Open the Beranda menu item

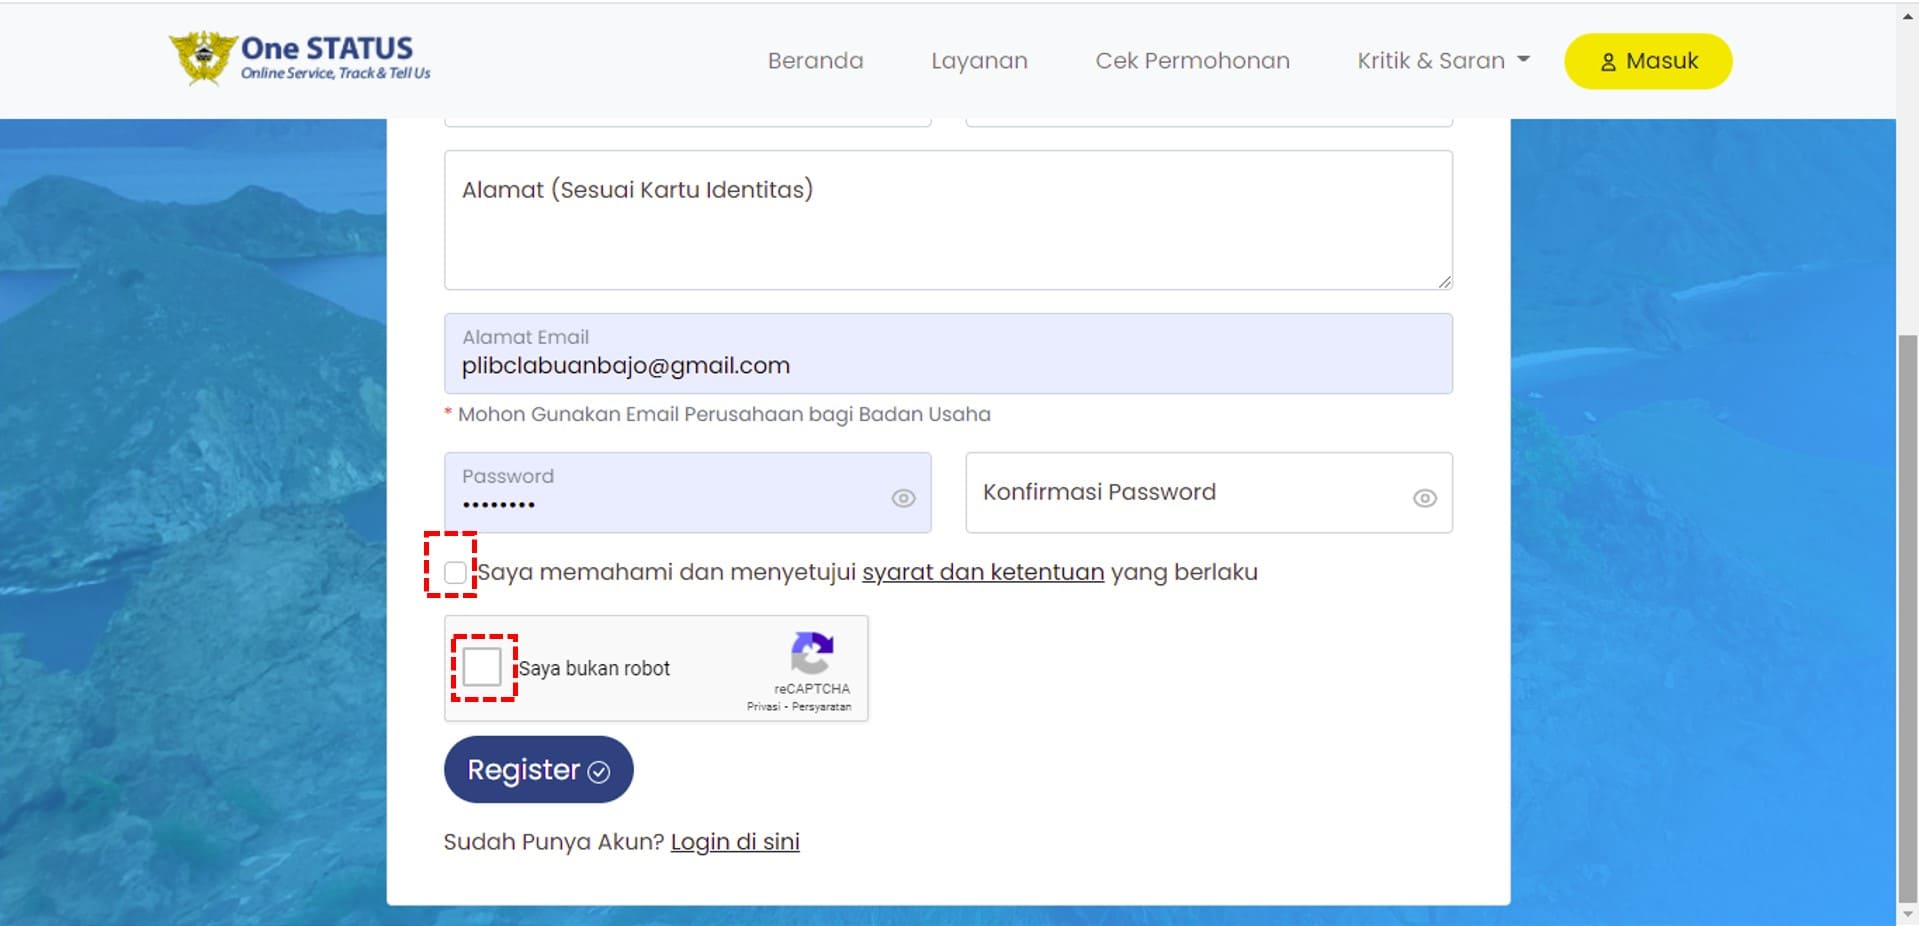pyautogui.click(x=815, y=61)
